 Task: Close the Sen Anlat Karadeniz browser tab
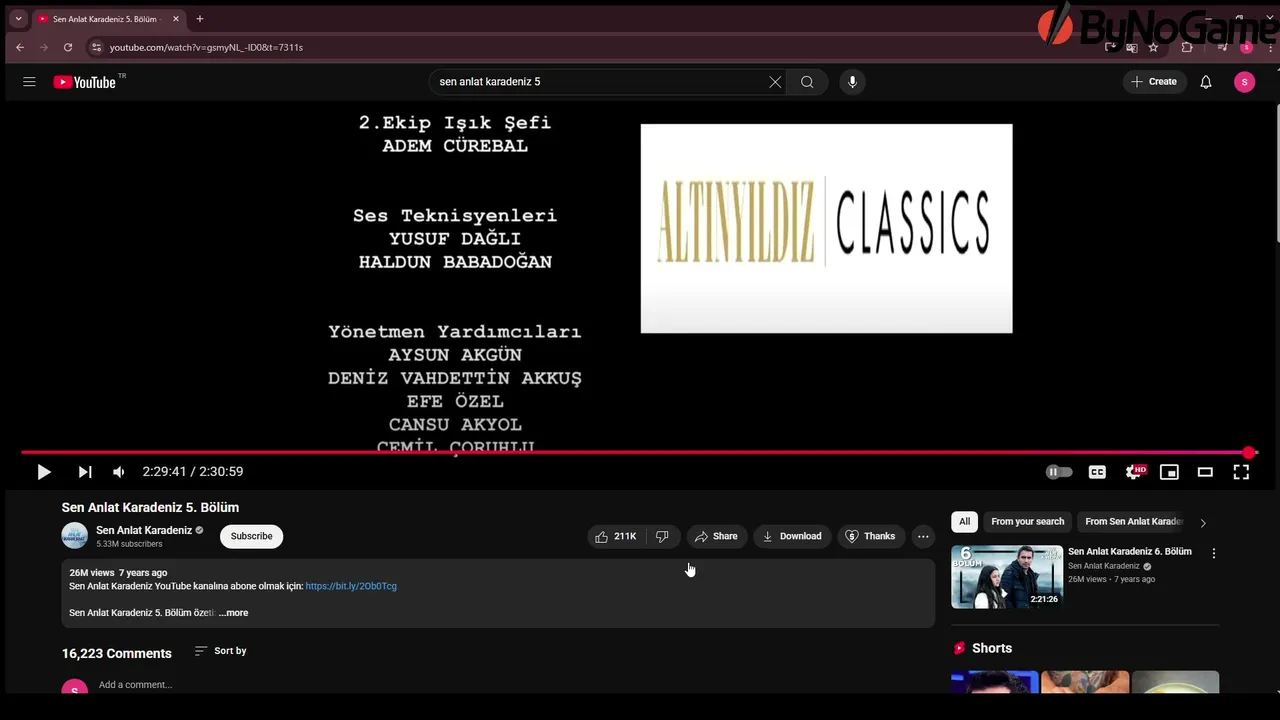tap(176, 19)
